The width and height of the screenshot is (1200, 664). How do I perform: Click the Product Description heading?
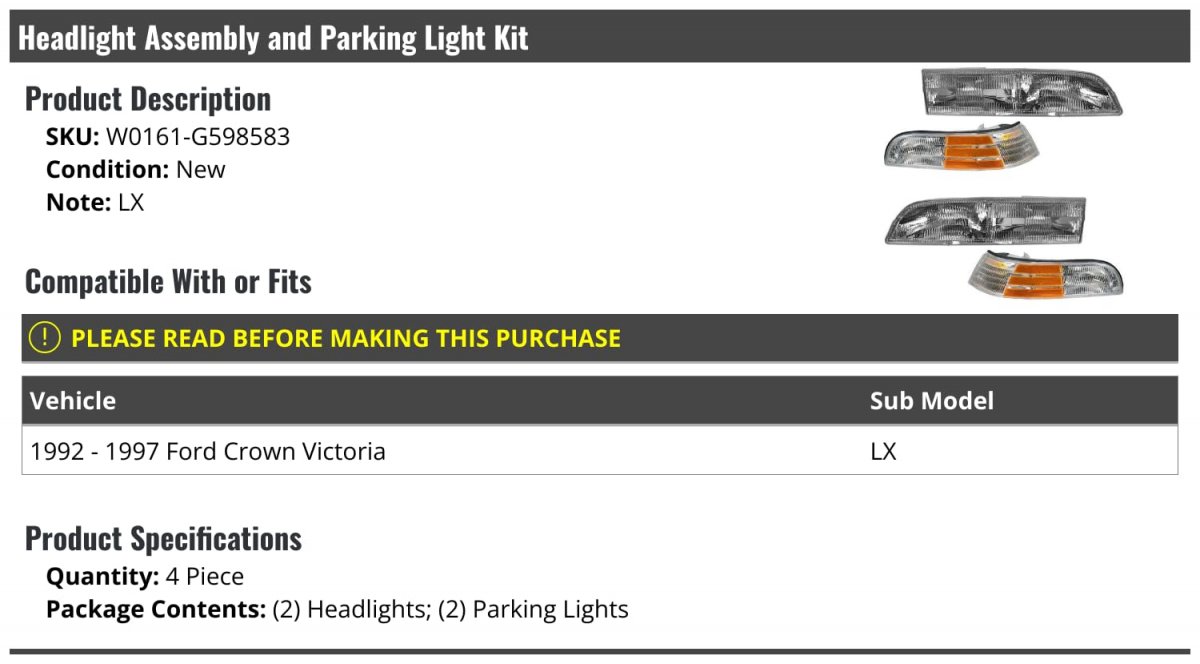click(x=148, y=99)
